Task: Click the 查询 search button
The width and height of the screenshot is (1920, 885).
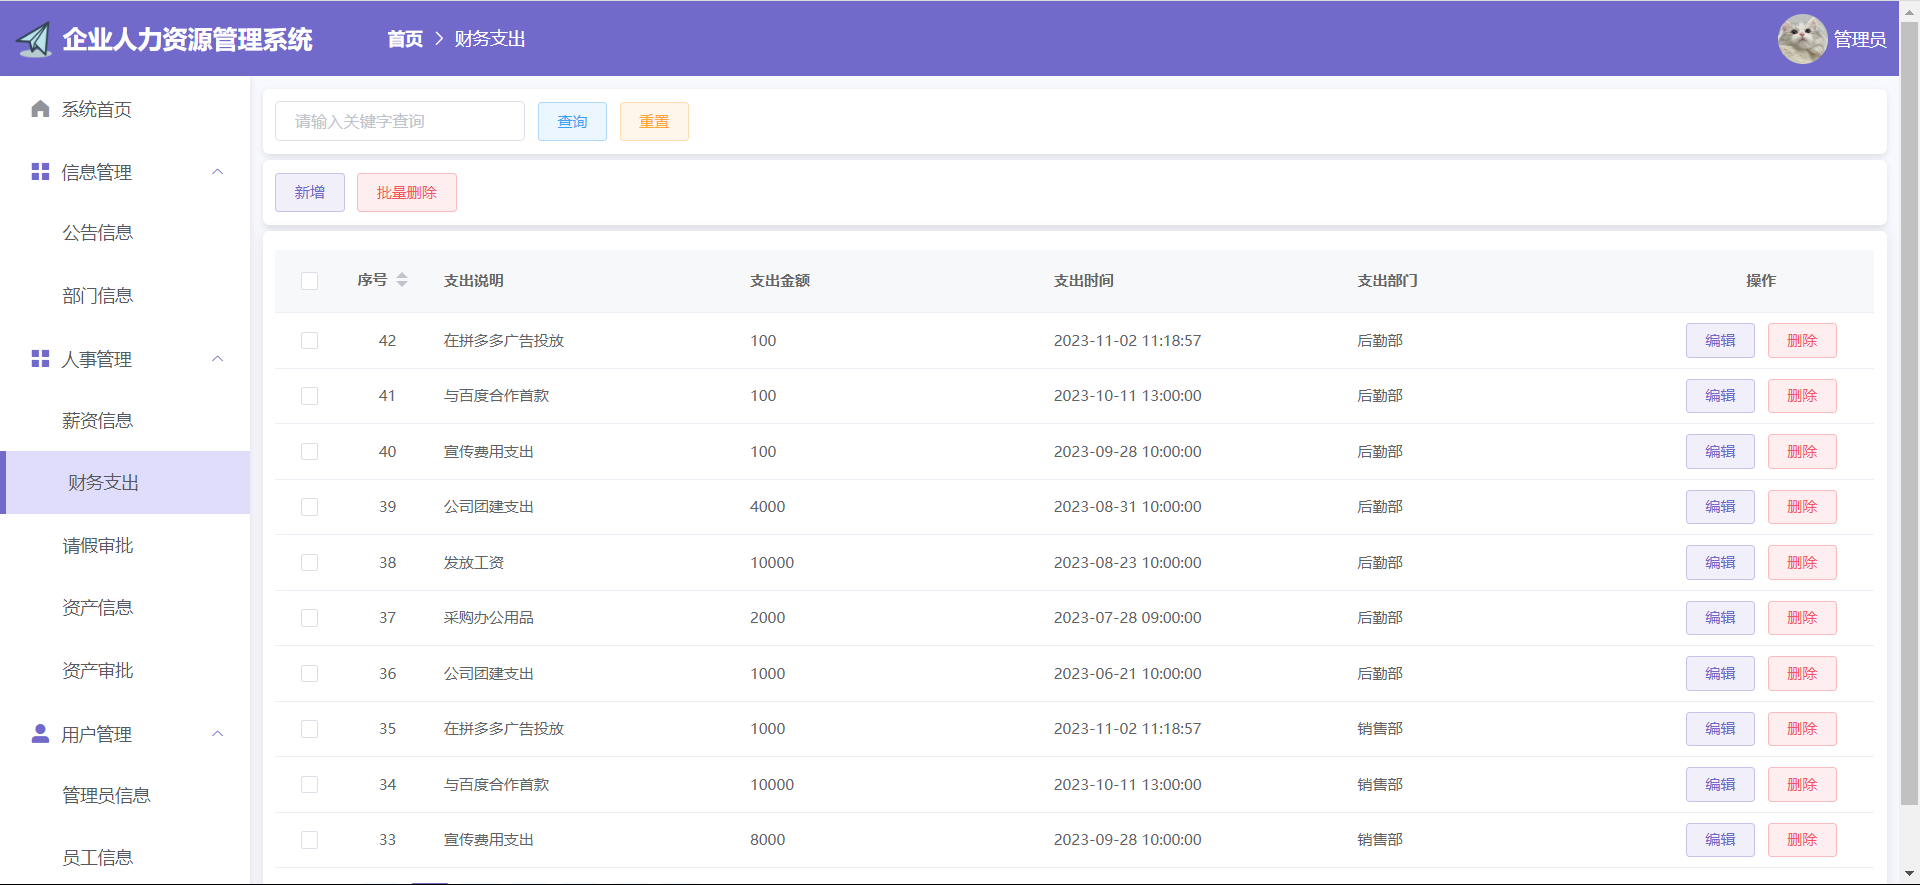Action: 572,121
